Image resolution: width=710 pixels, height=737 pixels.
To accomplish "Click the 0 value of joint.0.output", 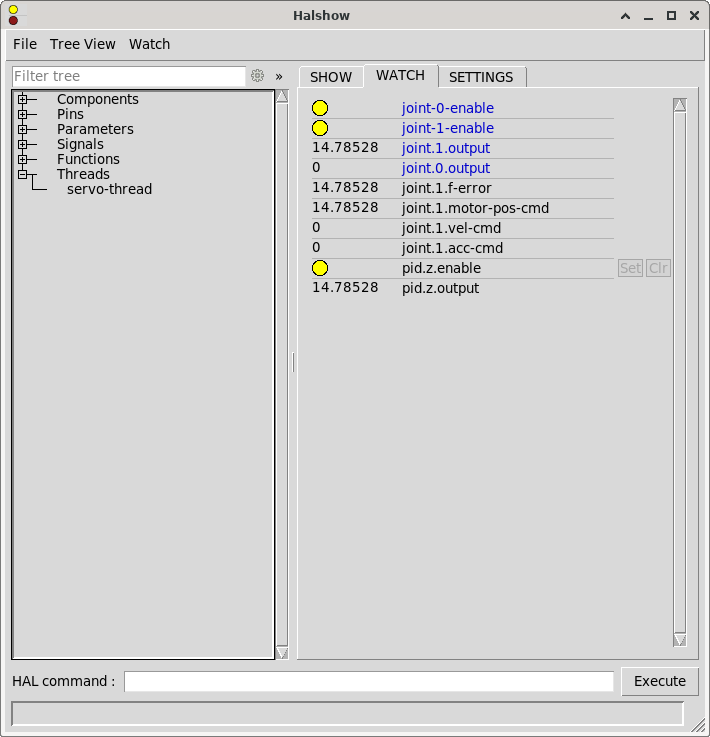I will (316, 167).
